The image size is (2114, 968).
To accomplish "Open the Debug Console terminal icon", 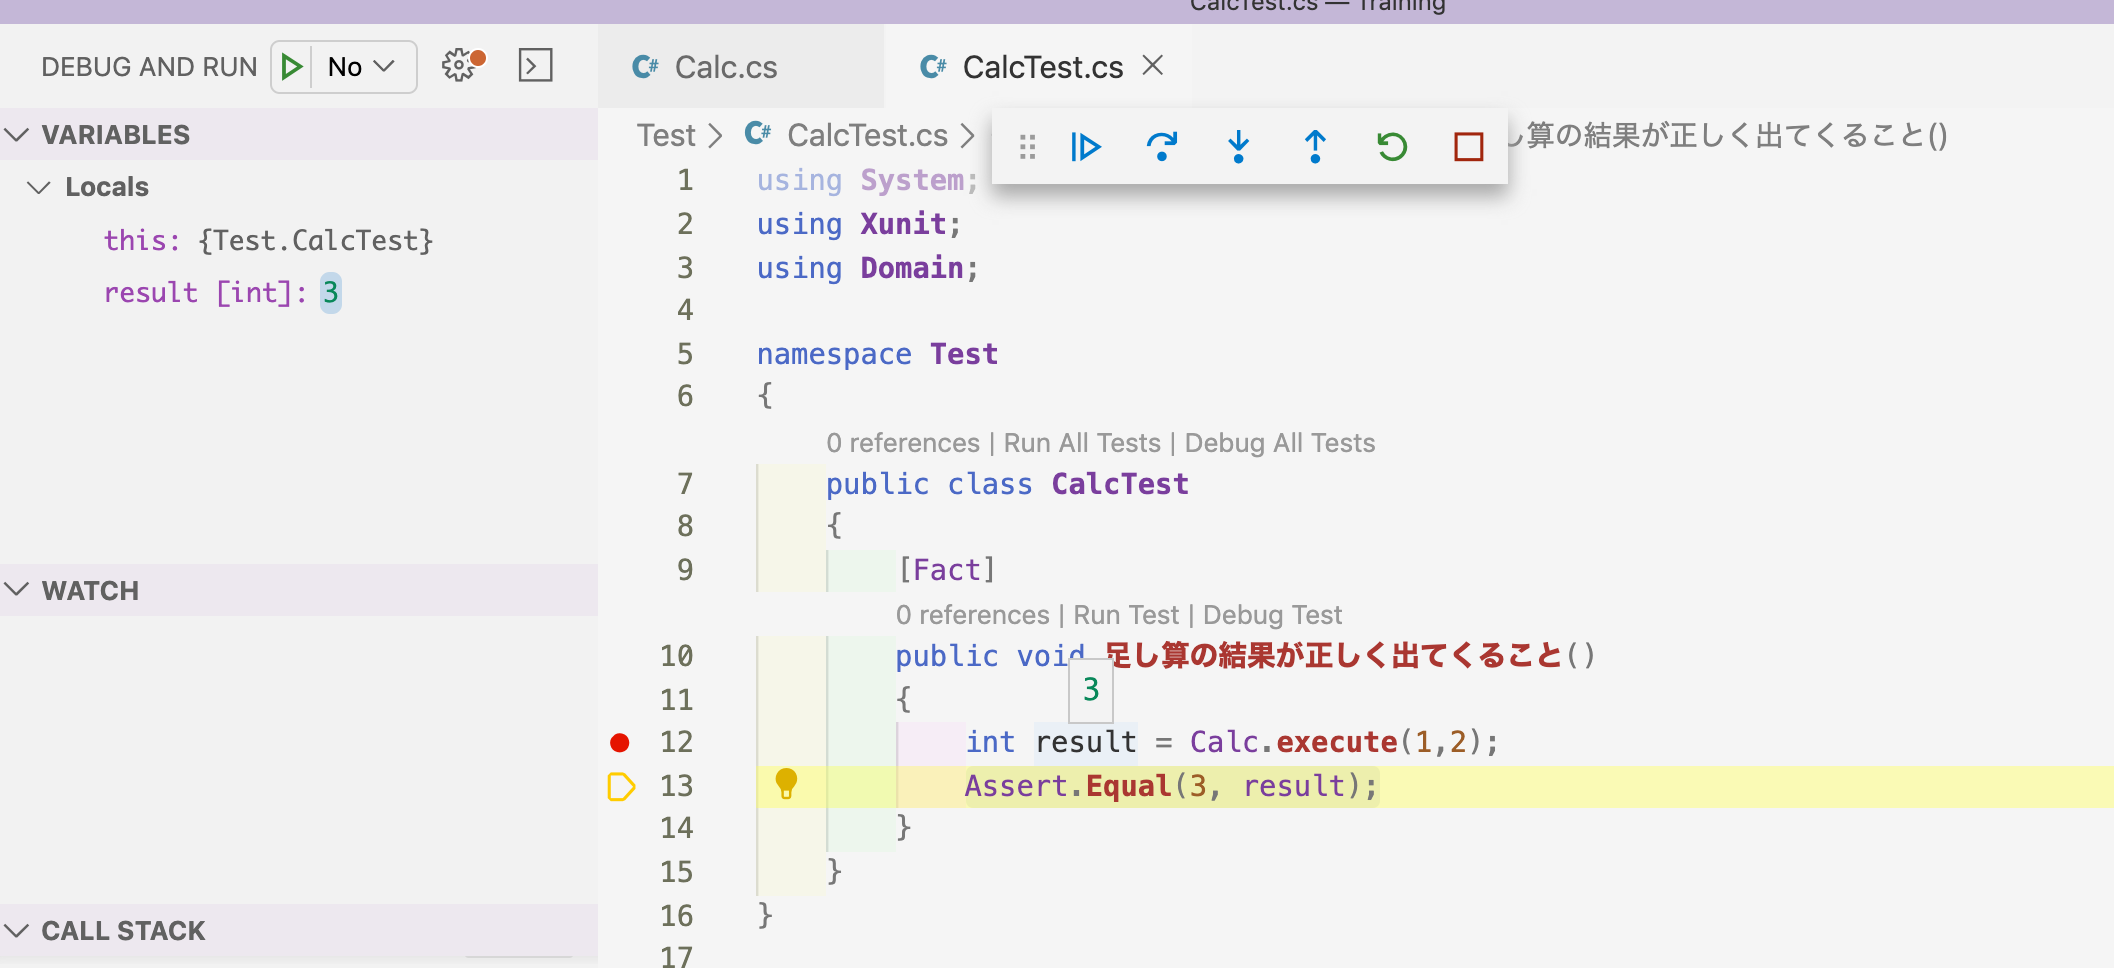I will (x=536, y=66).
